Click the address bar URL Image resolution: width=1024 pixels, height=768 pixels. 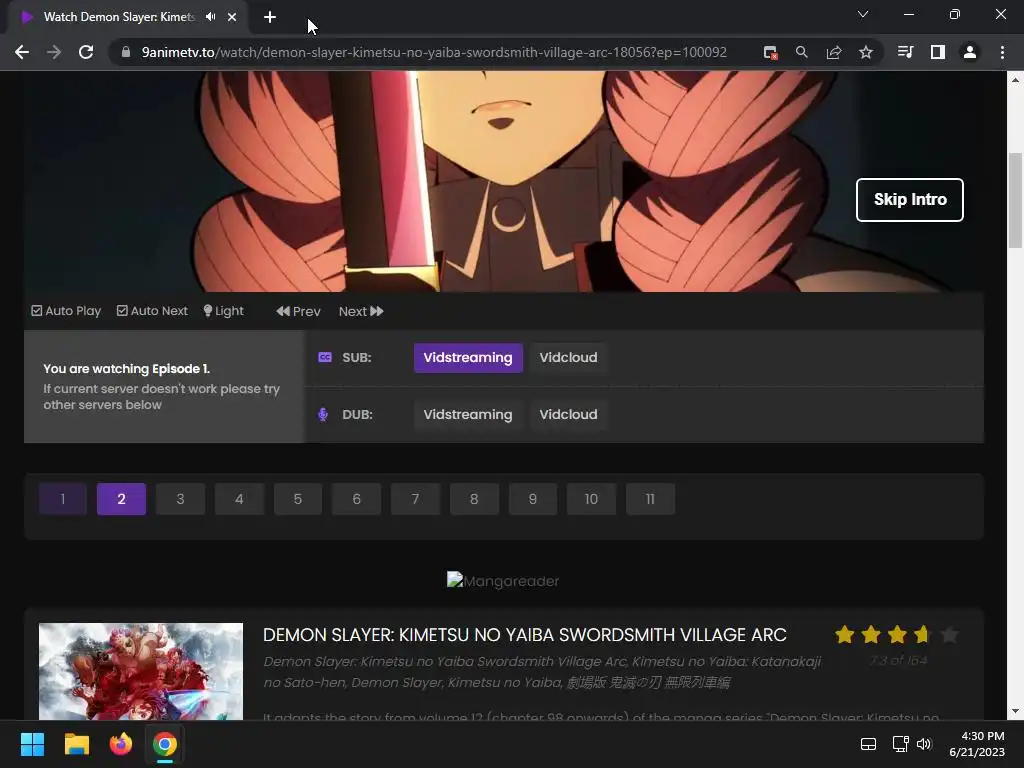click(434, 52)
